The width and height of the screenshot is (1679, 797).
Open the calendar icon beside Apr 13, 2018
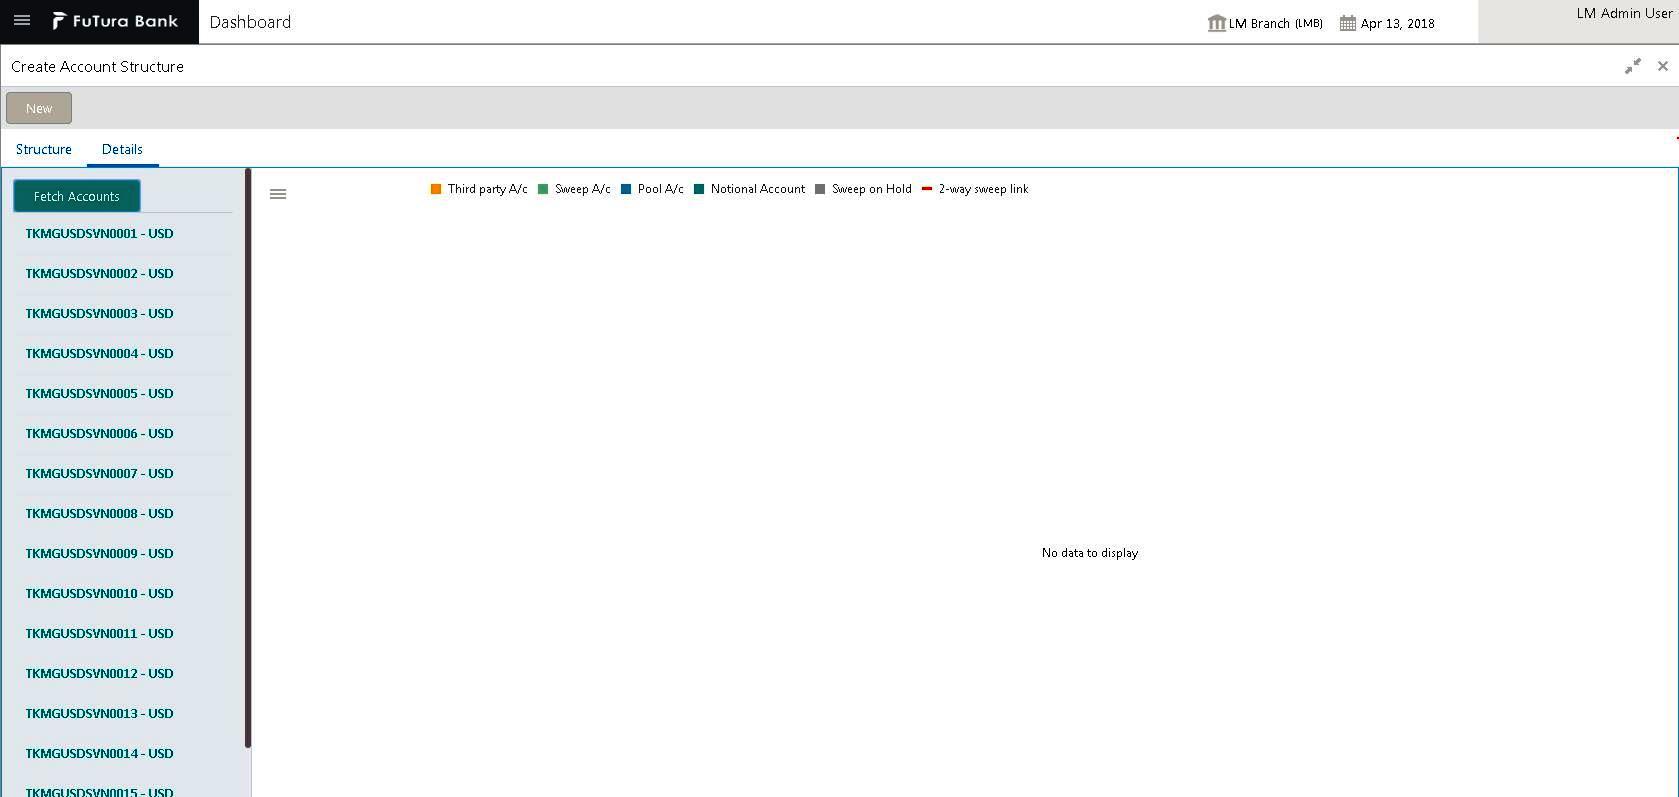pyautogui.click(x=1348, y=23)
